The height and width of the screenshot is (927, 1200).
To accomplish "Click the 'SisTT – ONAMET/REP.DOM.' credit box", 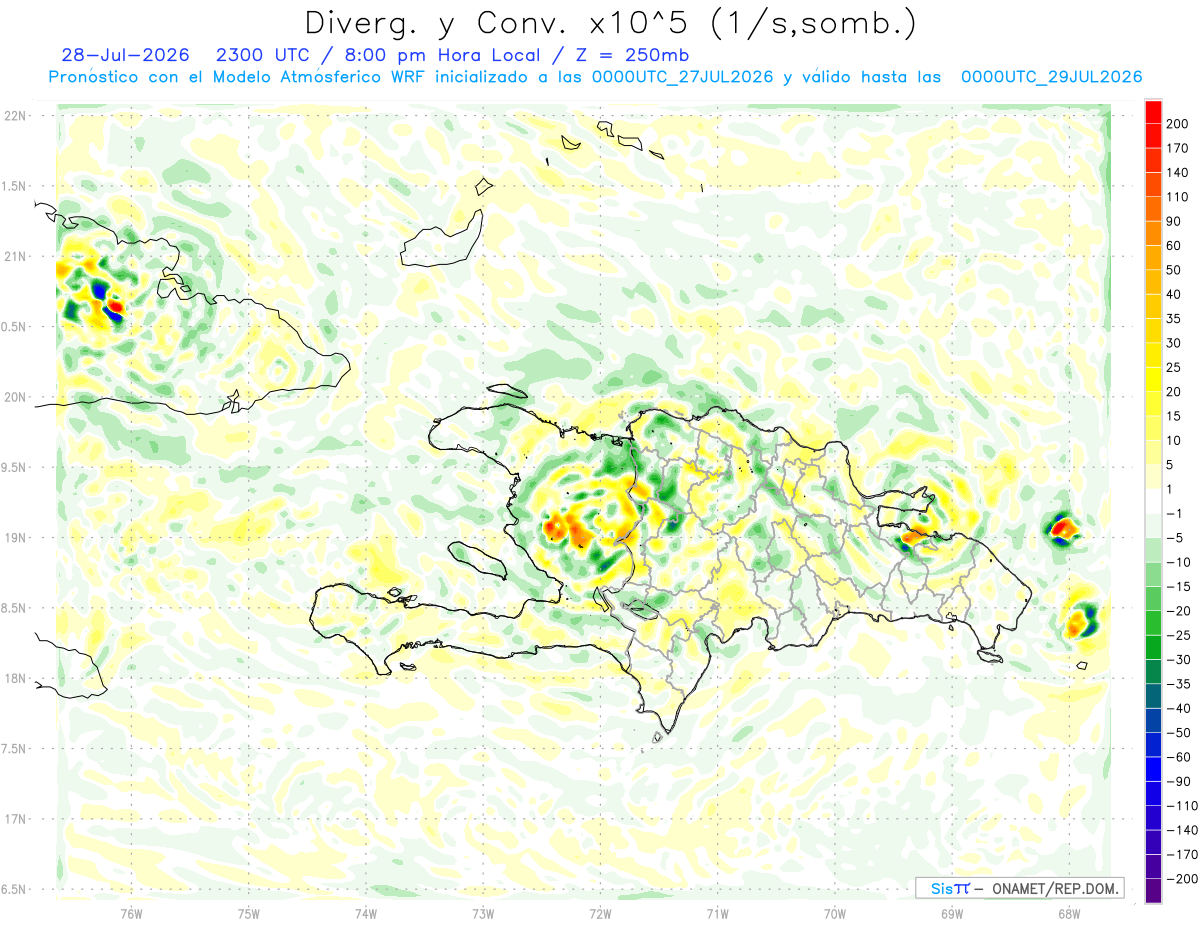I will pyautogui.click(x=1019, y=888).
